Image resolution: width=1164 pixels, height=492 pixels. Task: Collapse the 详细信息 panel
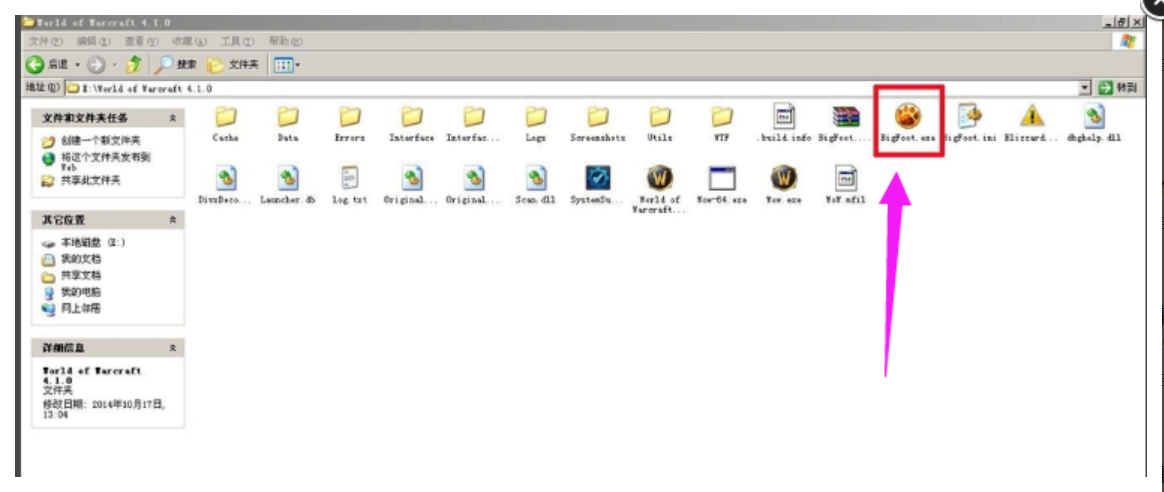tap(172, 348)
